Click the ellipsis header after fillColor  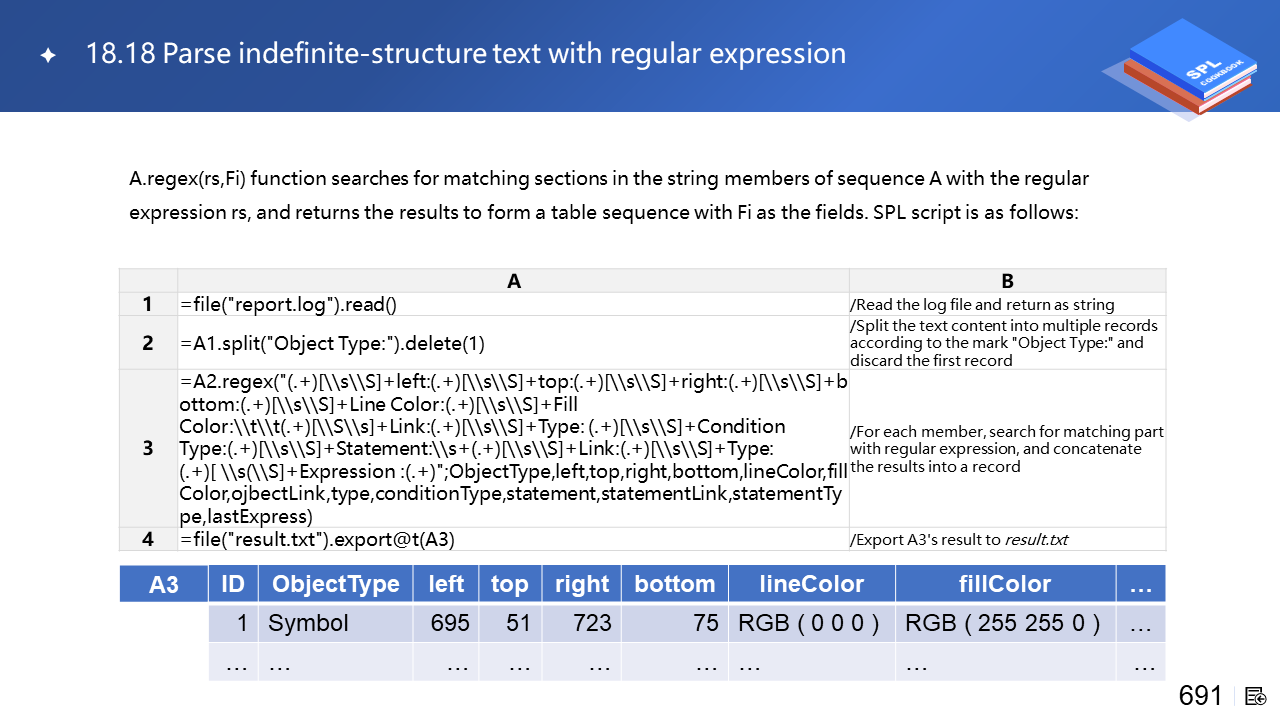click(1140, 584)
